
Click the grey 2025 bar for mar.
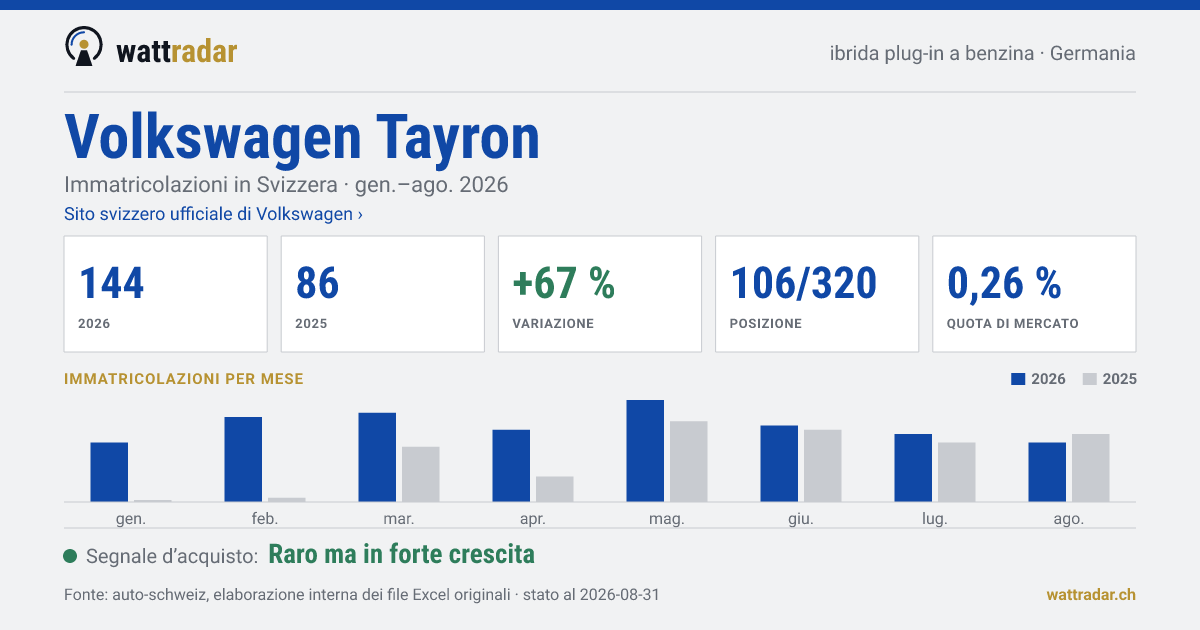(421, 474)
